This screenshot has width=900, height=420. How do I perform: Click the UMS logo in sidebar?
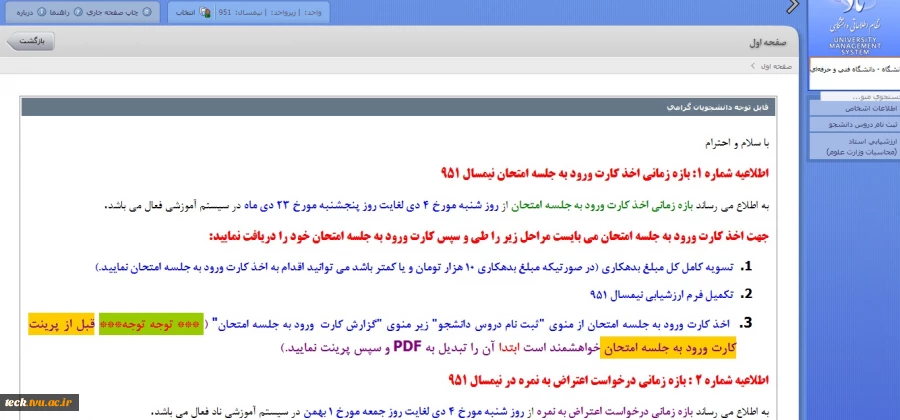[x=854, y=28]
